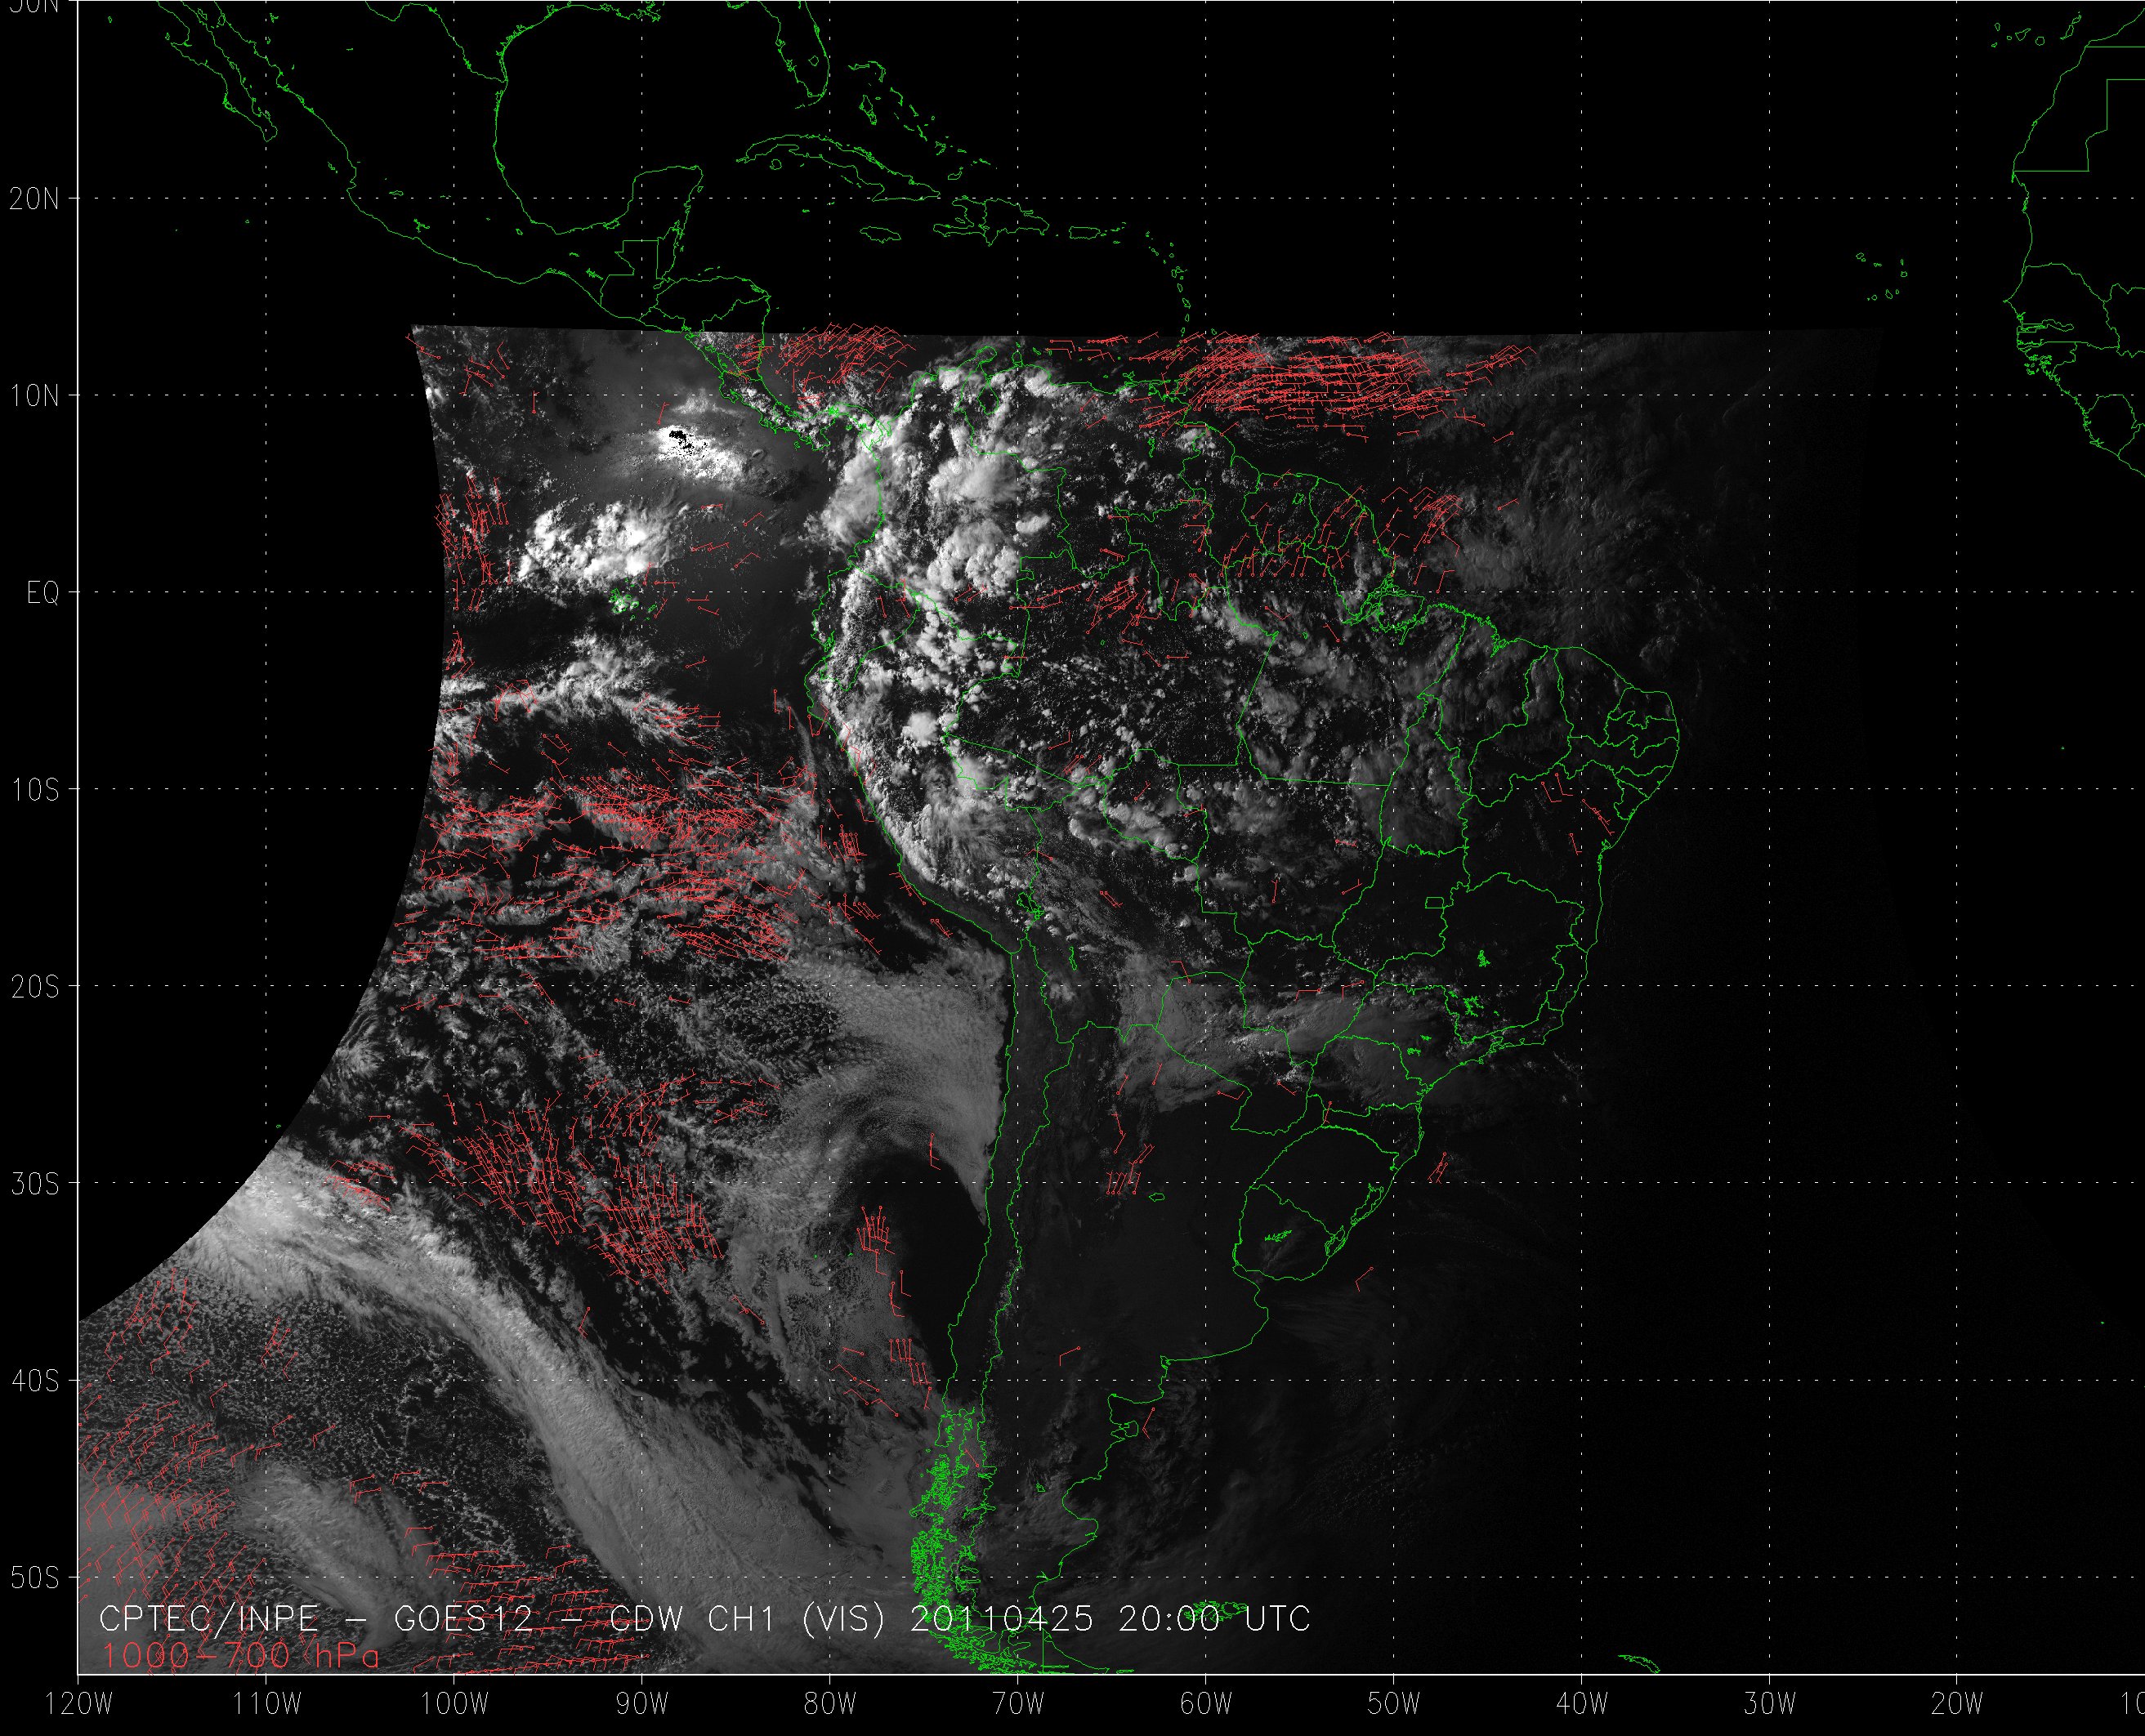Click the 110W longitude label
The width and height of the screenshot is (2145, 1736).
point(267,1704)
